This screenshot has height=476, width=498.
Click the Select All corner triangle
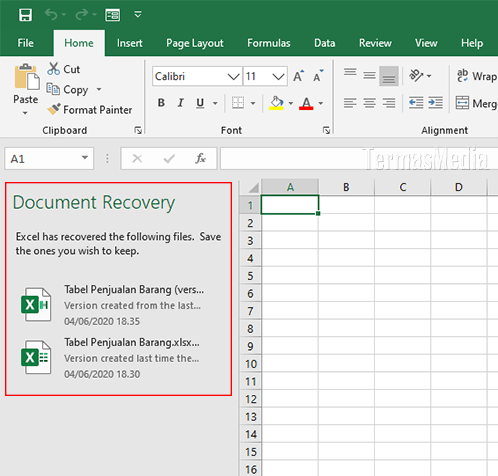coord(254,188)
